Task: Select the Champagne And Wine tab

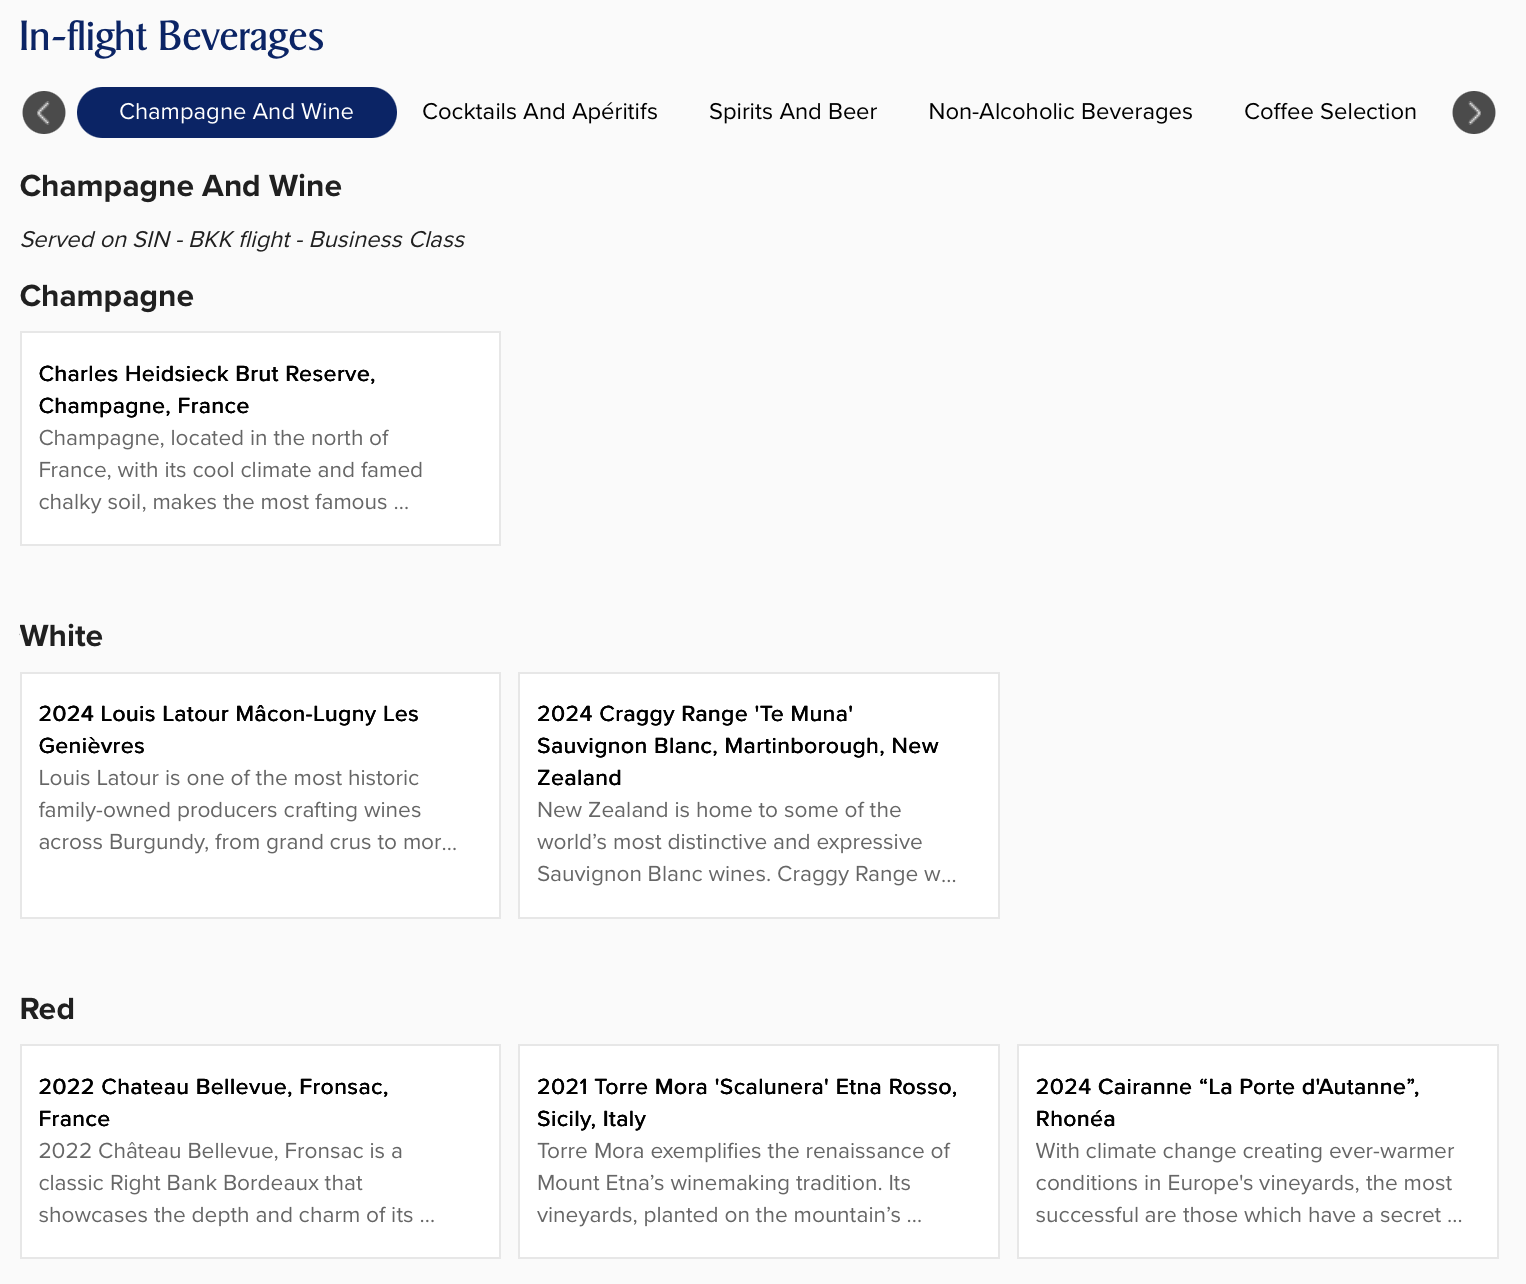Action: pyautogui.click(x=236, y=112)
